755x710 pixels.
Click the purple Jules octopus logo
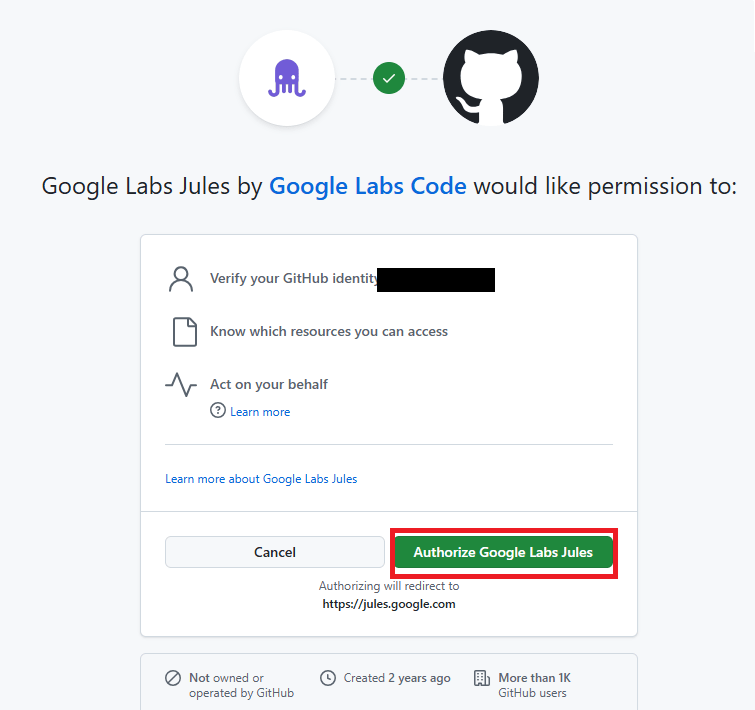(x=287, y=78)
